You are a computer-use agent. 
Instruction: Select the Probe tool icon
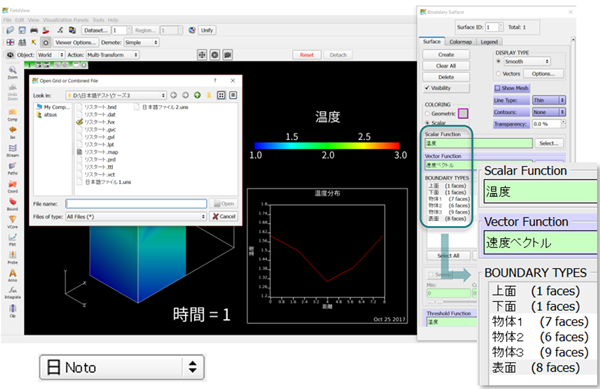pyautogui.click(x=13, y=257)
